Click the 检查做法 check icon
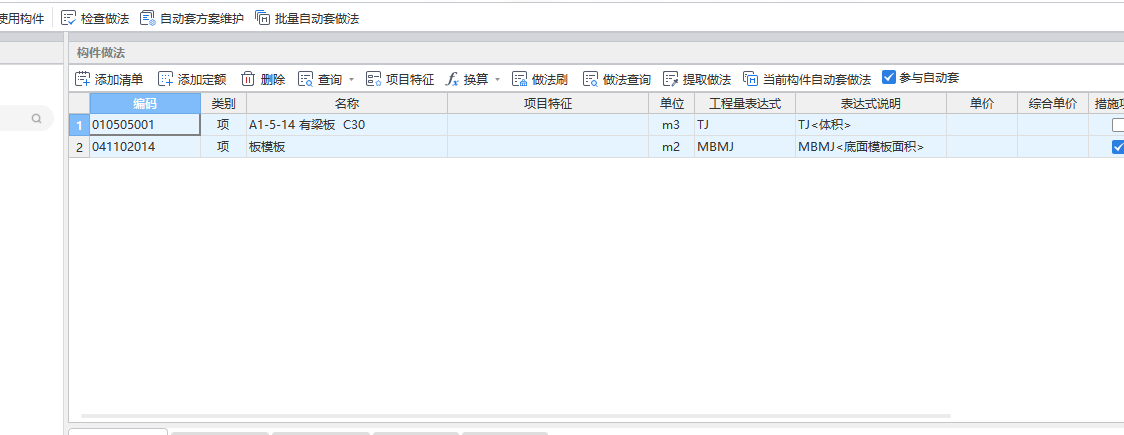Screen dimensions: 1124x435 point(69,19)
